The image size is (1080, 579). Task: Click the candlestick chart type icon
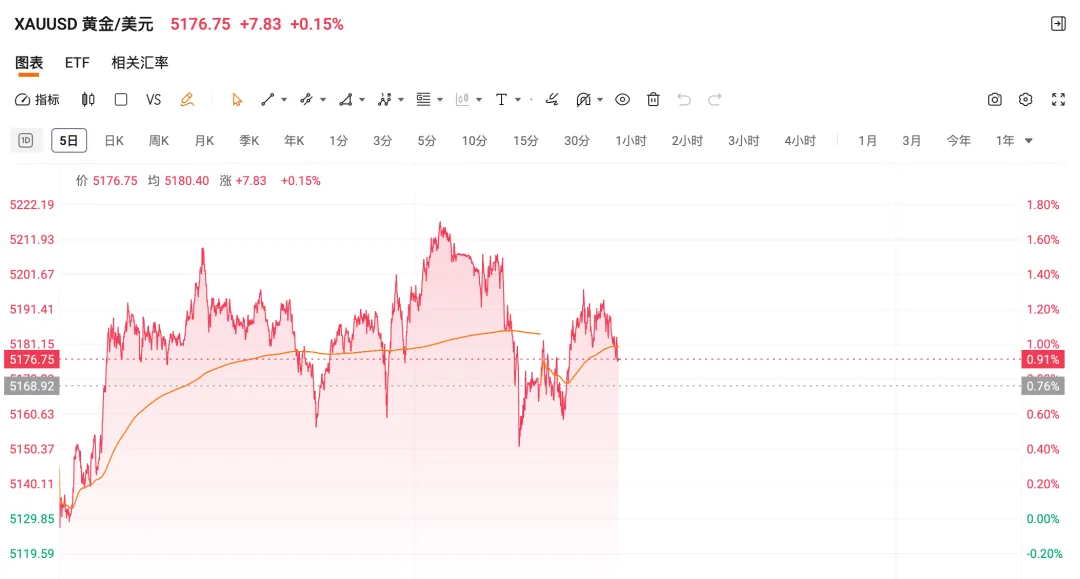(x=88, y=99)
